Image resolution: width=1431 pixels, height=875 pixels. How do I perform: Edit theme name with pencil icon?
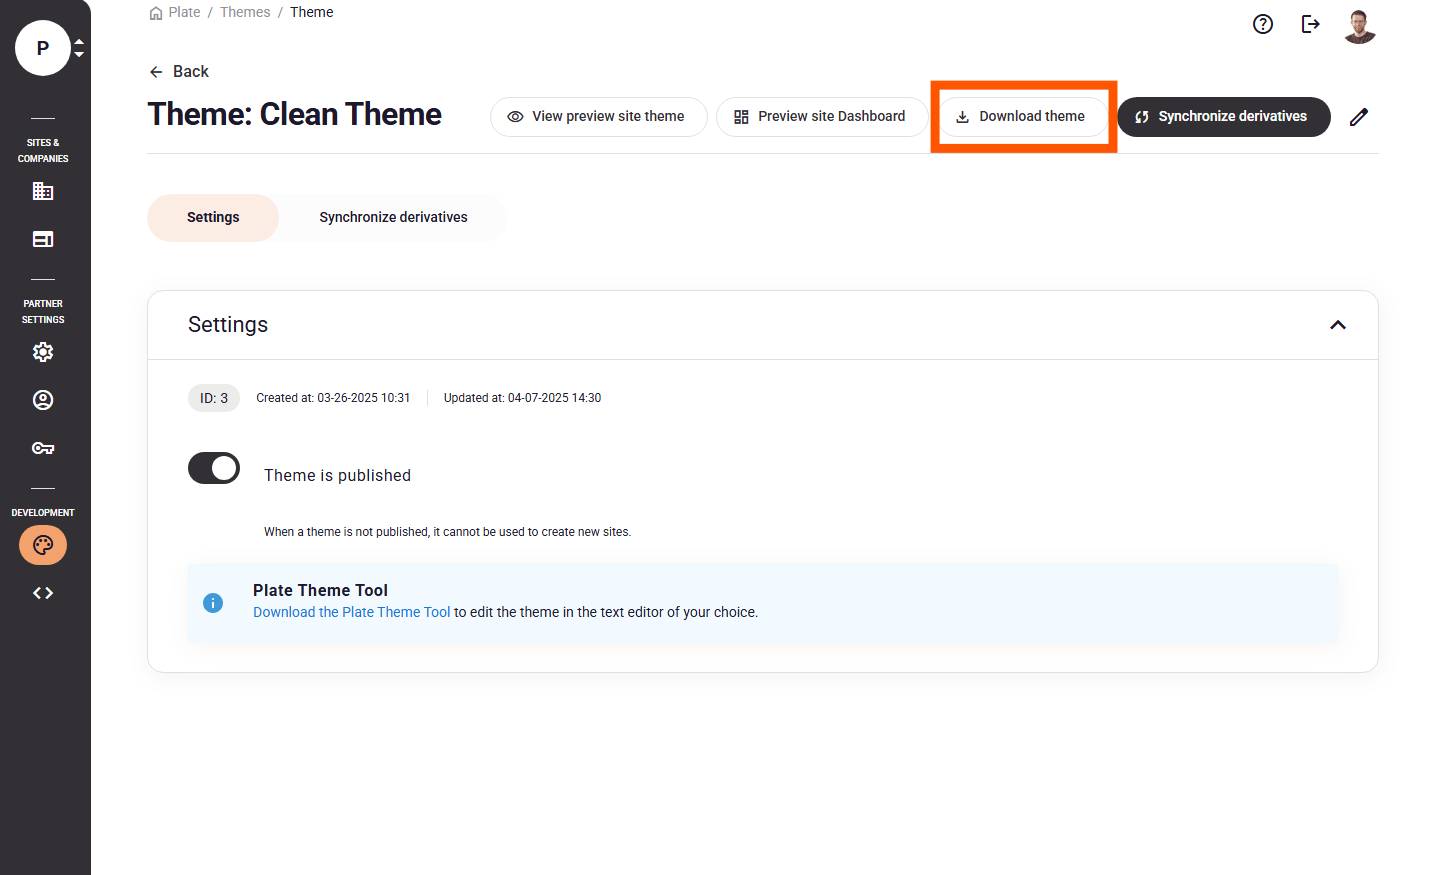coord(1358,117)
